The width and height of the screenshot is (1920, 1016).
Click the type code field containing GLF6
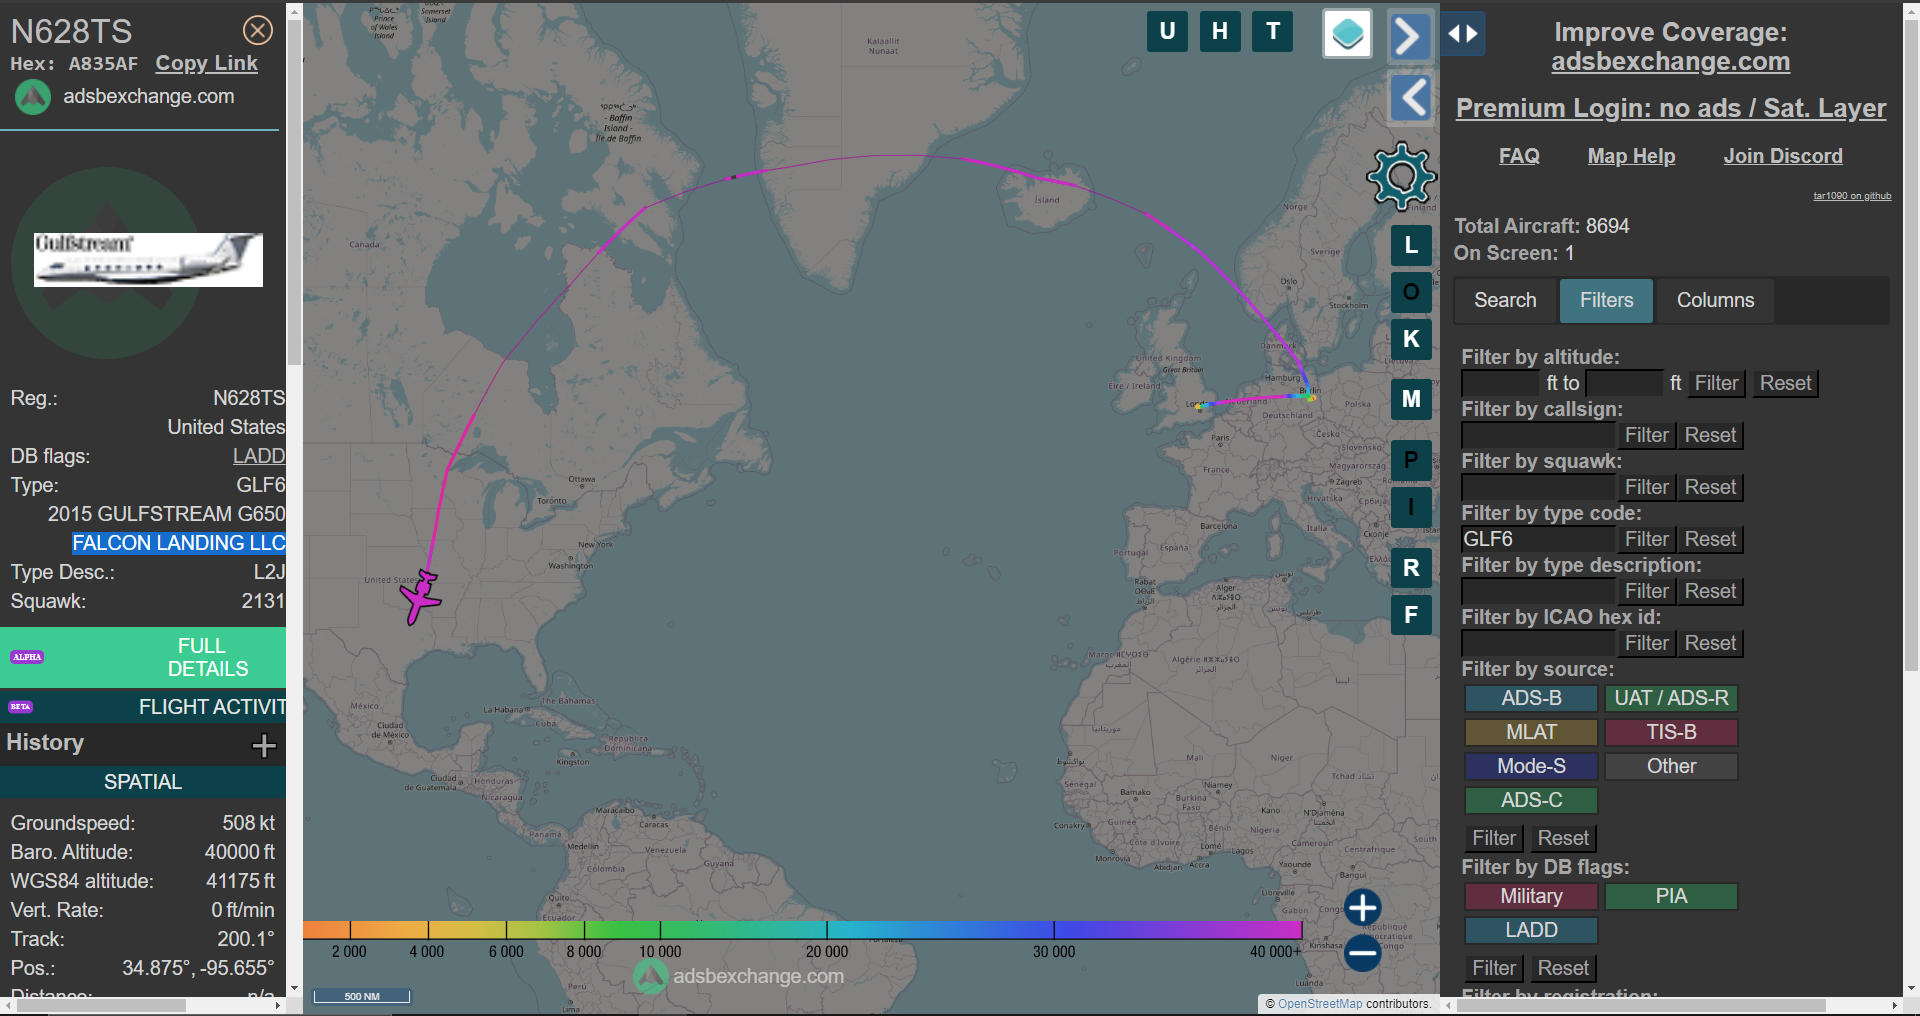coord(1538,539)
